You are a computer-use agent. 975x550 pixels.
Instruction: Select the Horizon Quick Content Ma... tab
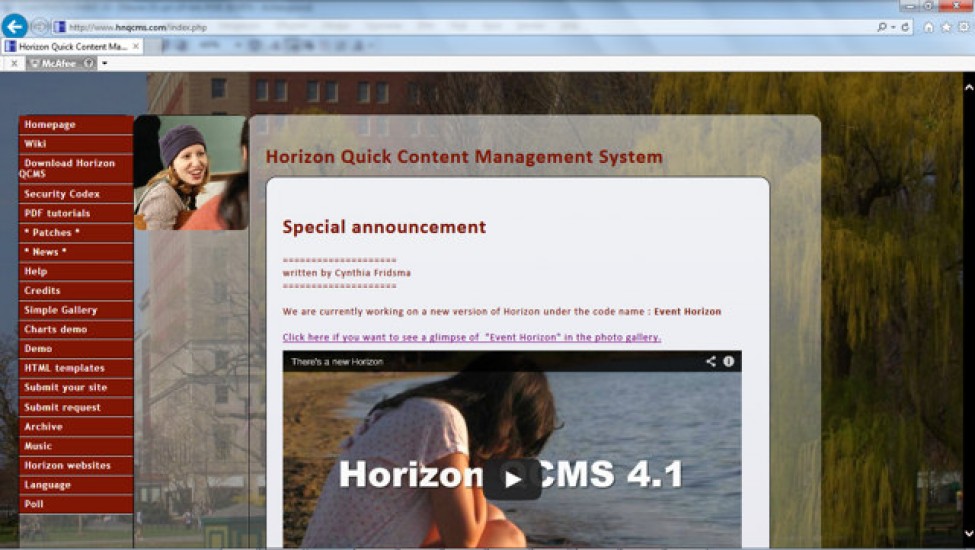72,46
